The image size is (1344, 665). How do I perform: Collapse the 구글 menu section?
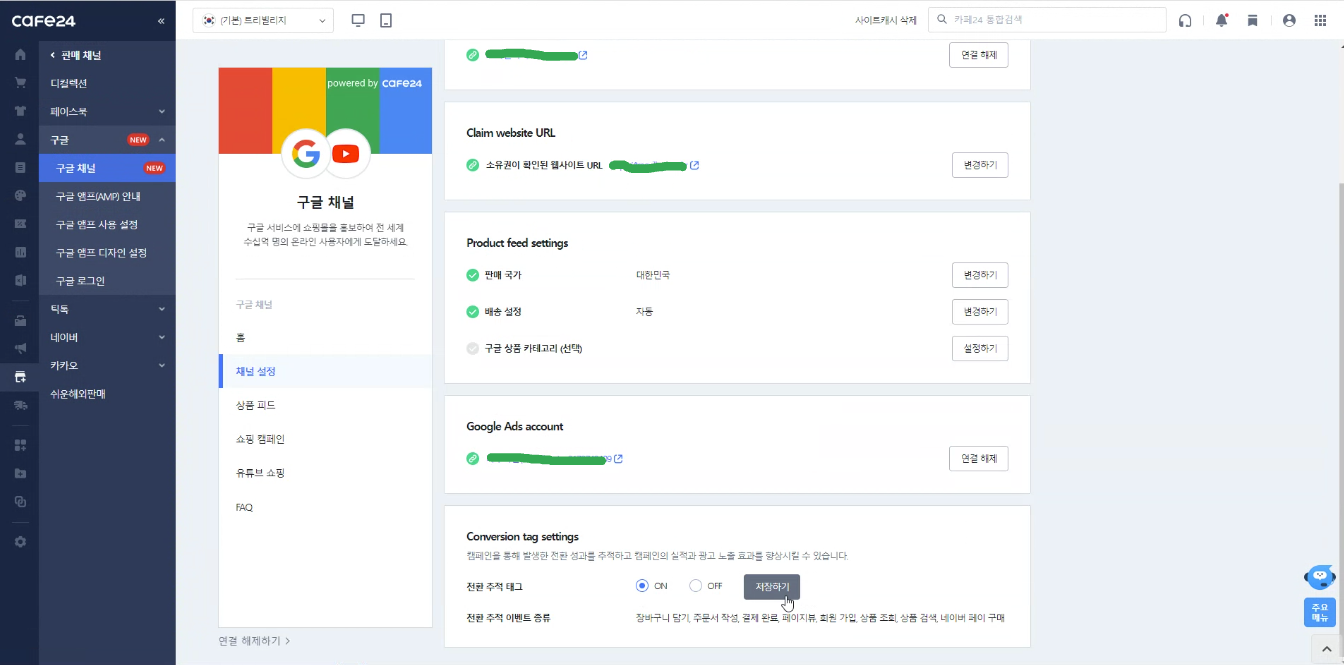click(x=108, y=139)
